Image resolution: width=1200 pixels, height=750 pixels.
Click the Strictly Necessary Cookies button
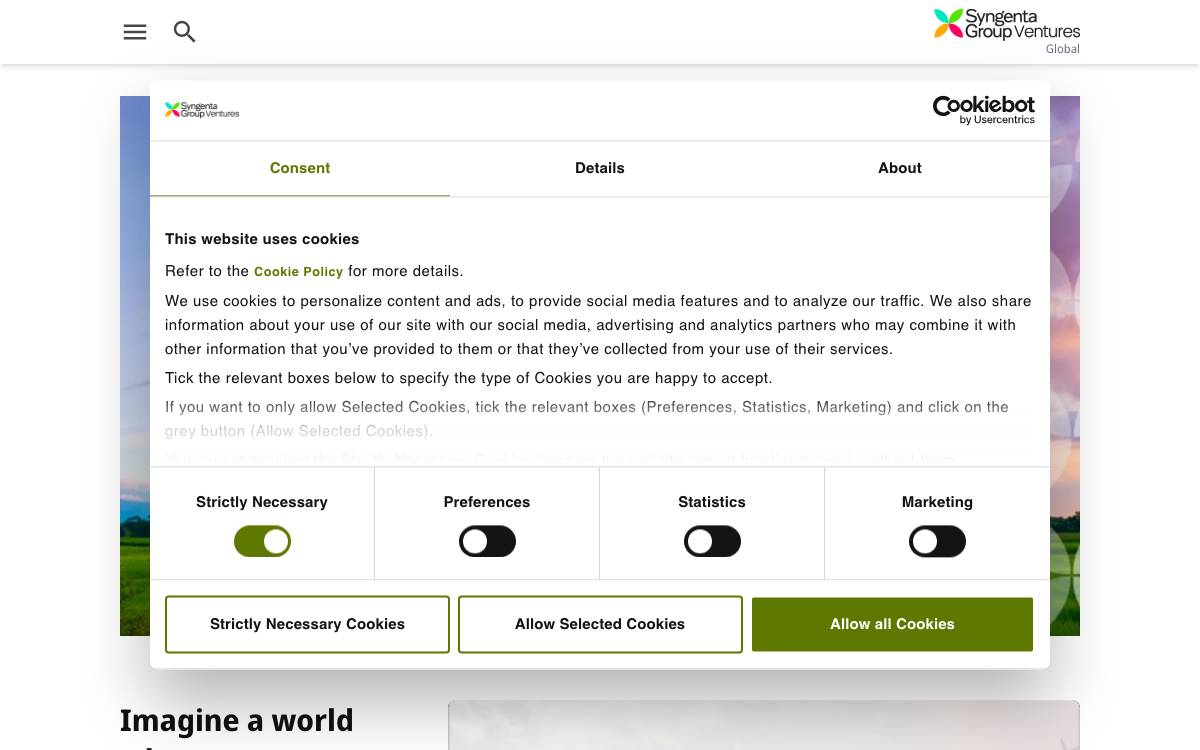point(307,624)
